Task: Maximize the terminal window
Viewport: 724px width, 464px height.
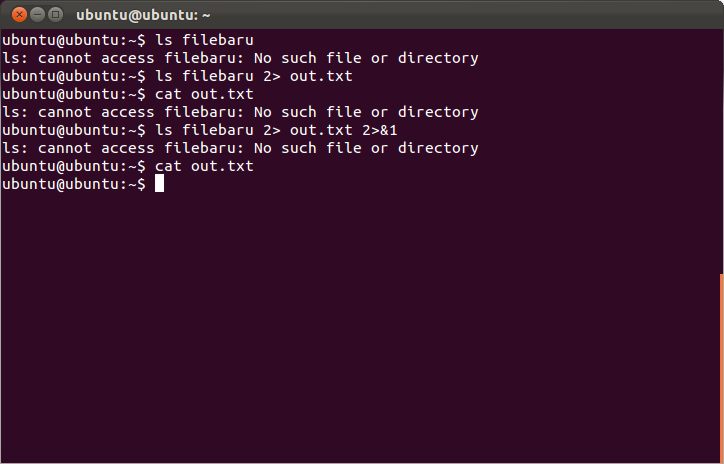Action: tap(55, 15)
